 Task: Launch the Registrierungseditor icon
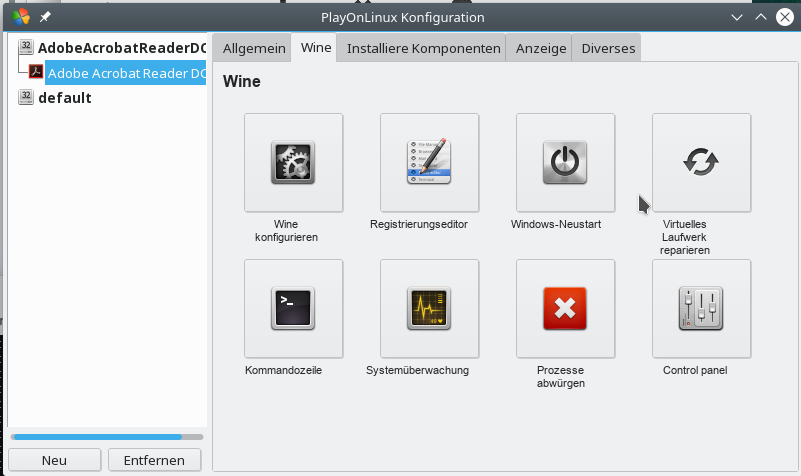(x=429, y=162)
